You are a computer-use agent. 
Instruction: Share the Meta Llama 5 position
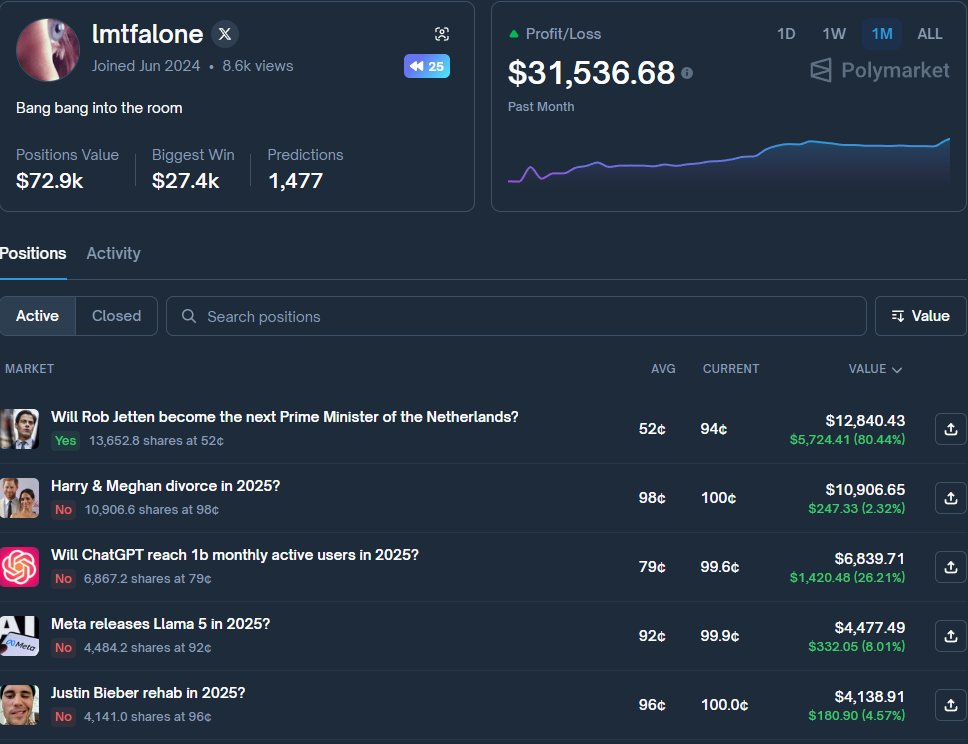point(951,636)
